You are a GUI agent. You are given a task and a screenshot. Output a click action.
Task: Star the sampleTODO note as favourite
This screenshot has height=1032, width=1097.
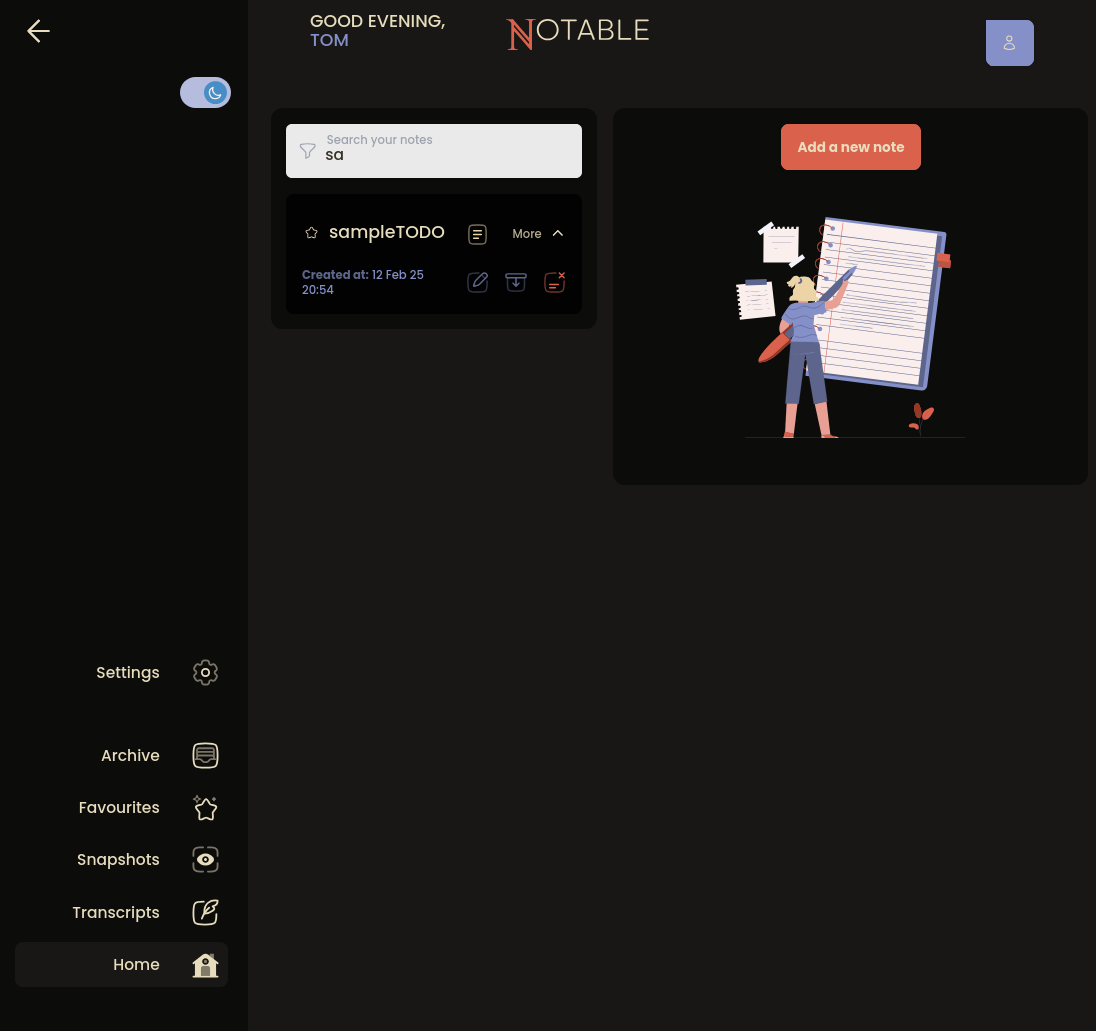click(311, 233)
